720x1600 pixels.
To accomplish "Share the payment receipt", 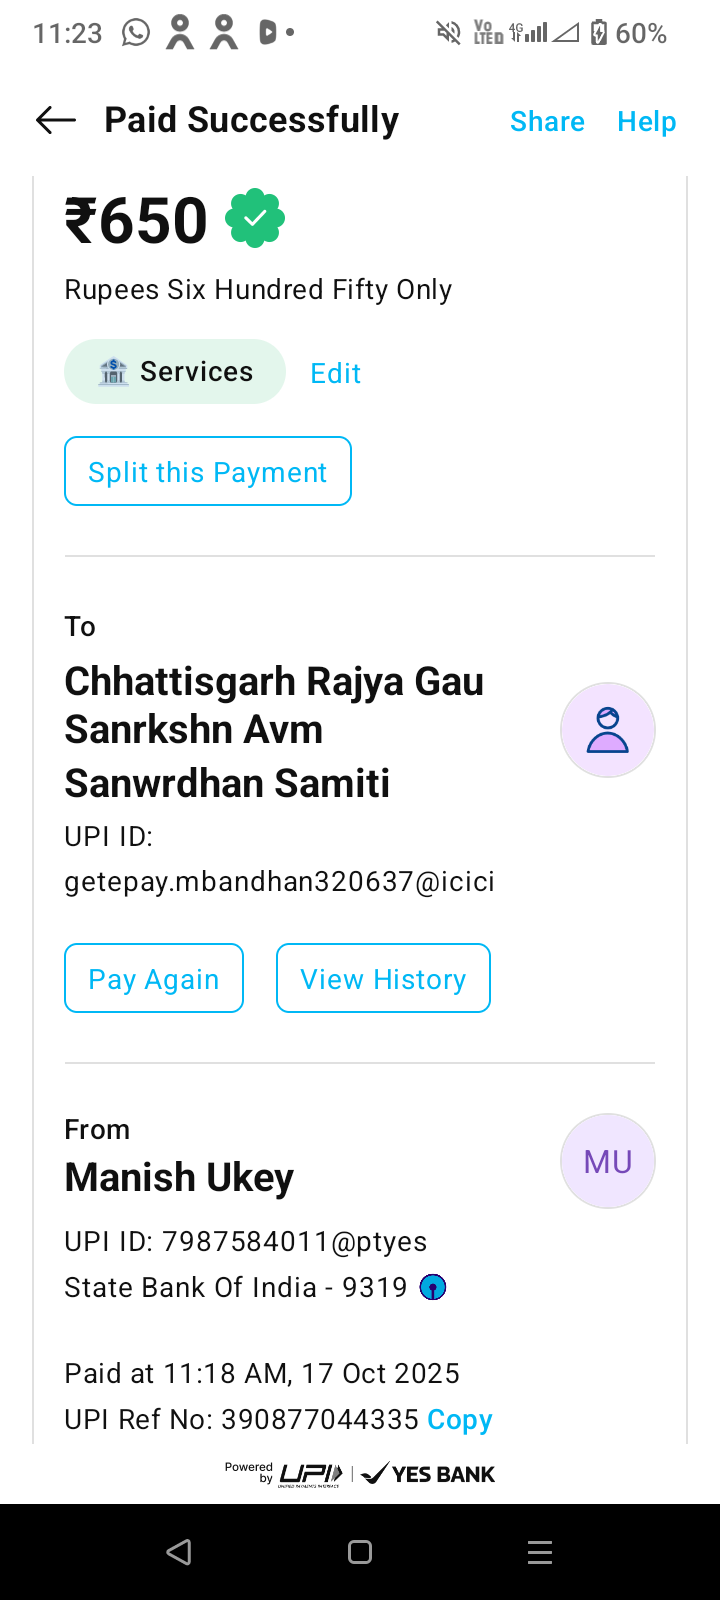I will tap(547, 122).
